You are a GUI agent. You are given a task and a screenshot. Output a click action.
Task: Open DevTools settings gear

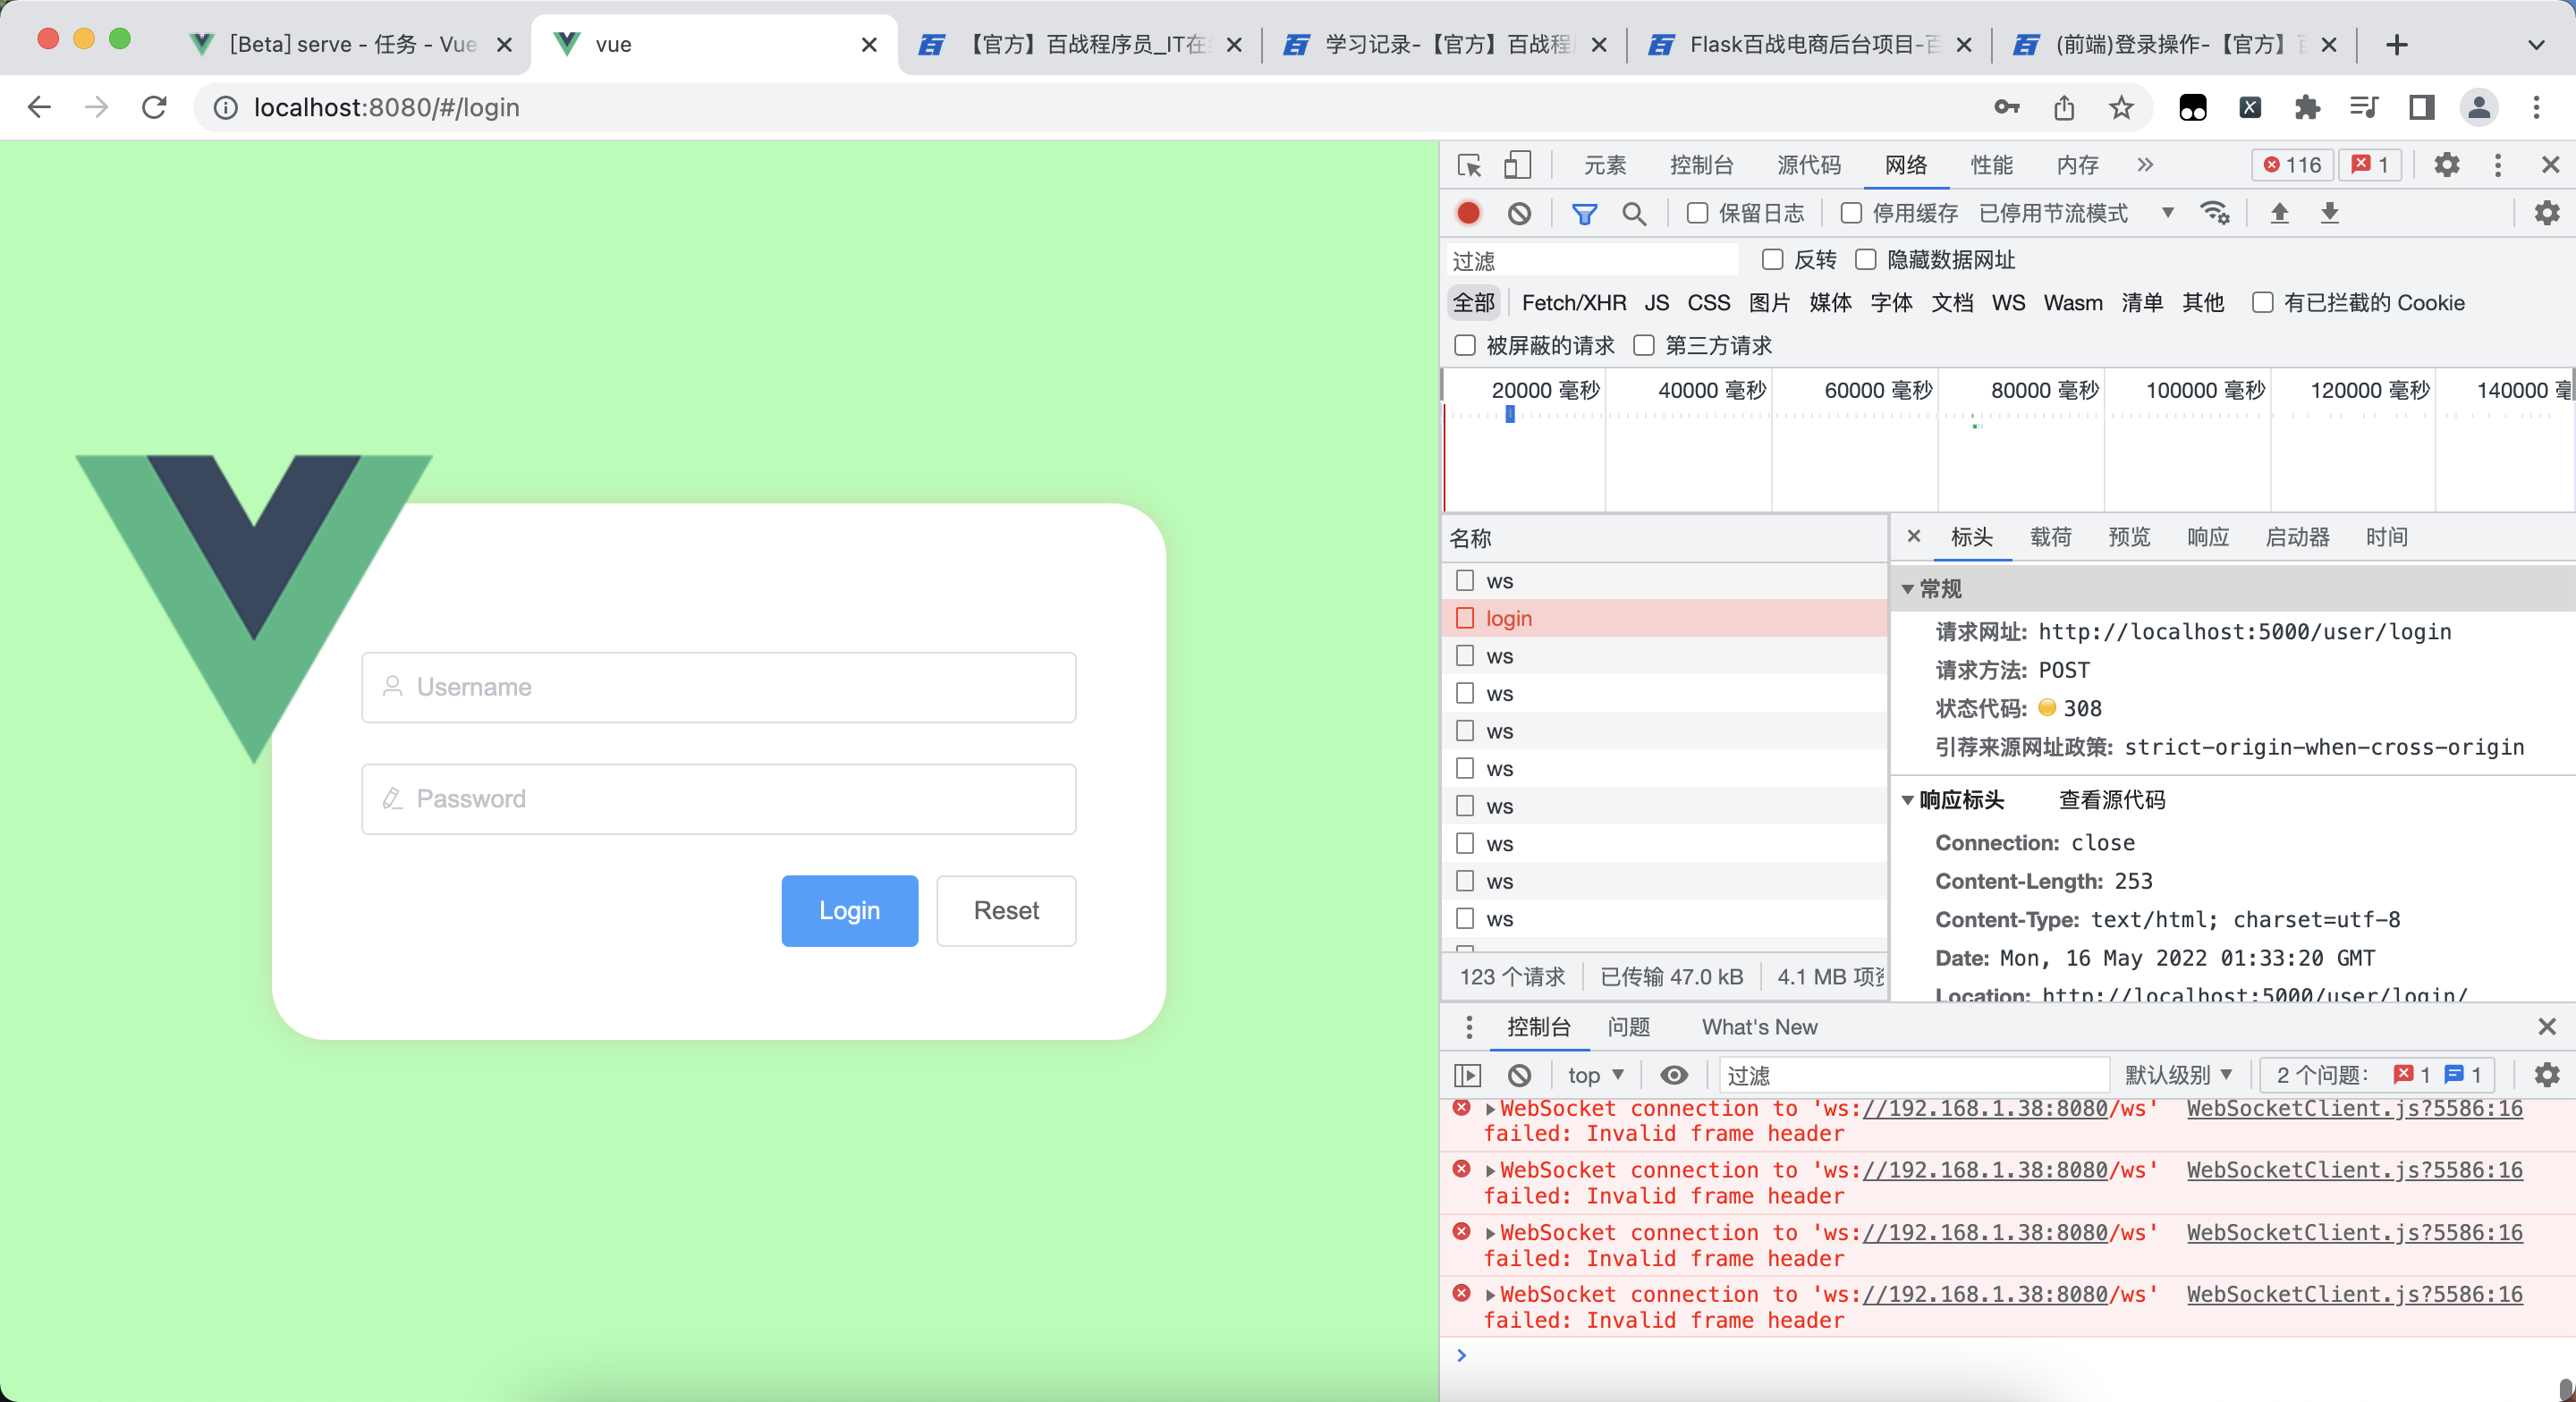(2446, 165)
